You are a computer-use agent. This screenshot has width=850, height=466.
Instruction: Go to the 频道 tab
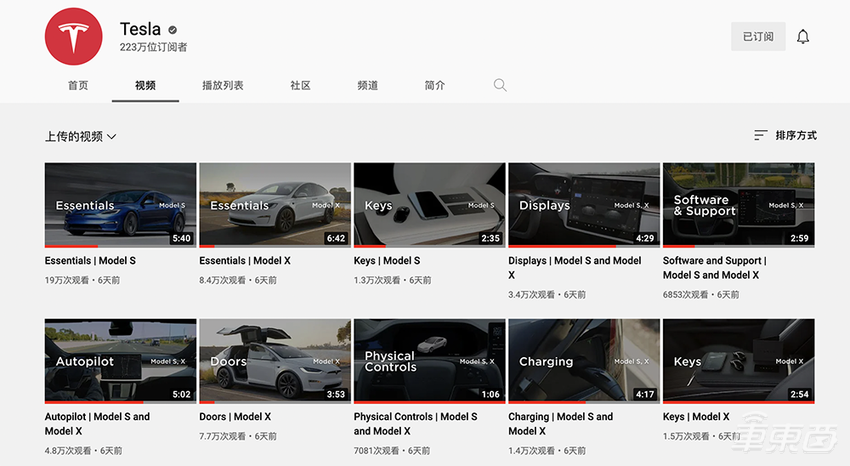pyautogui.click(x=367, y=86)
